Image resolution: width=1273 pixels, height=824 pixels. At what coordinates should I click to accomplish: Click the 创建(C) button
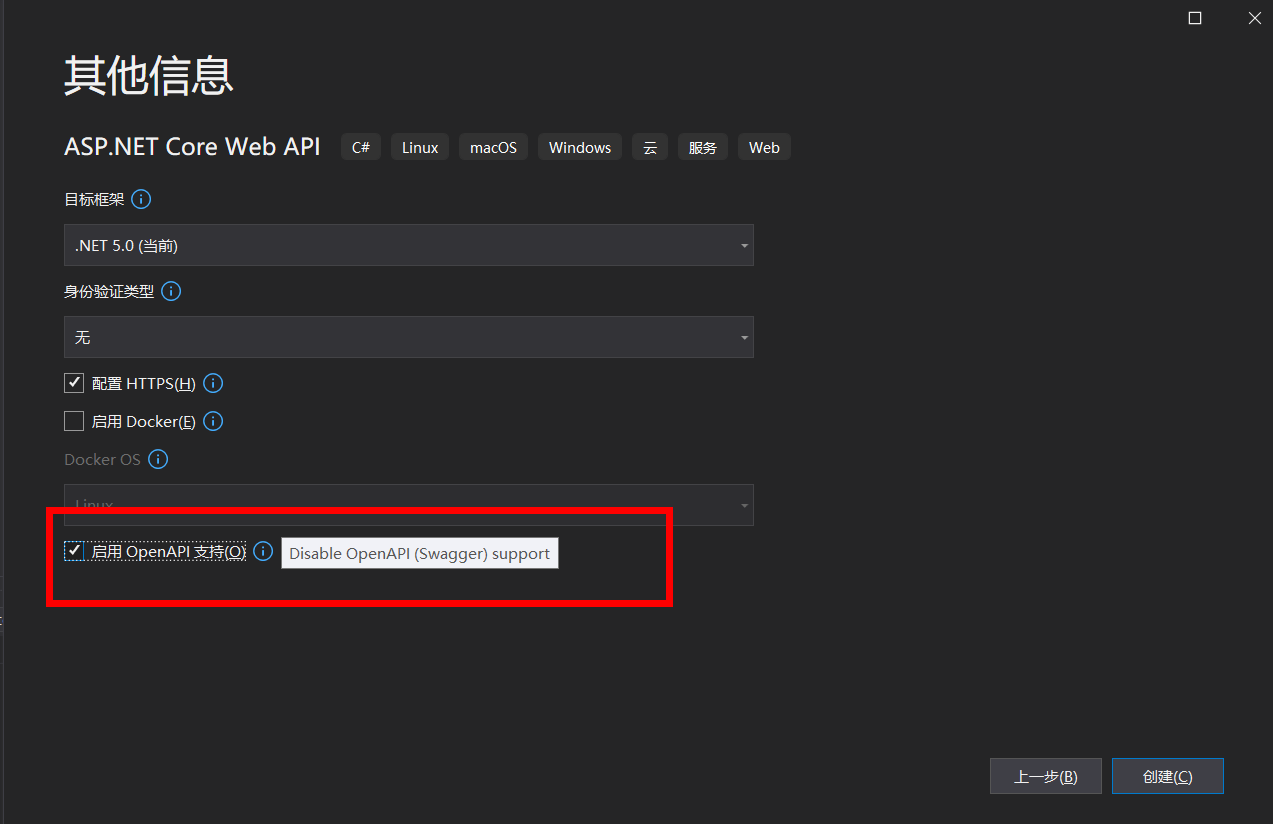[1166, 775]
